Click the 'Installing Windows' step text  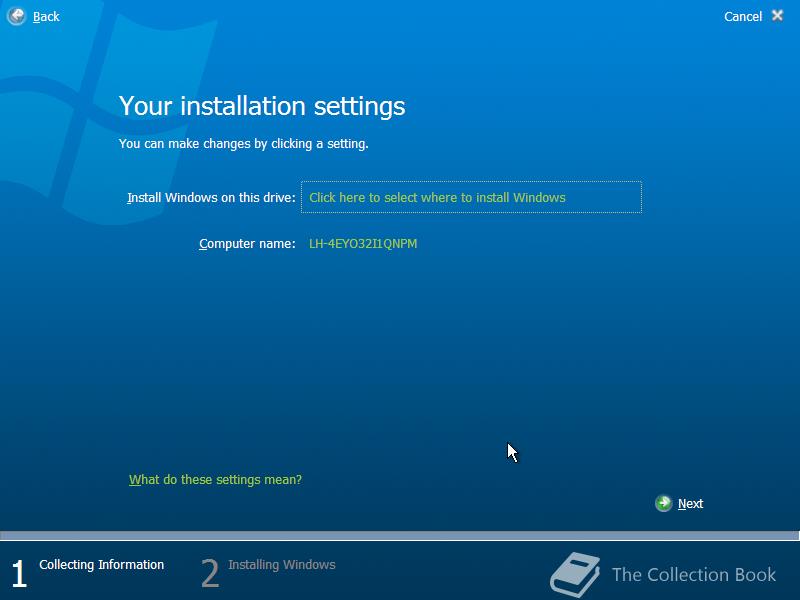point(282,565)
